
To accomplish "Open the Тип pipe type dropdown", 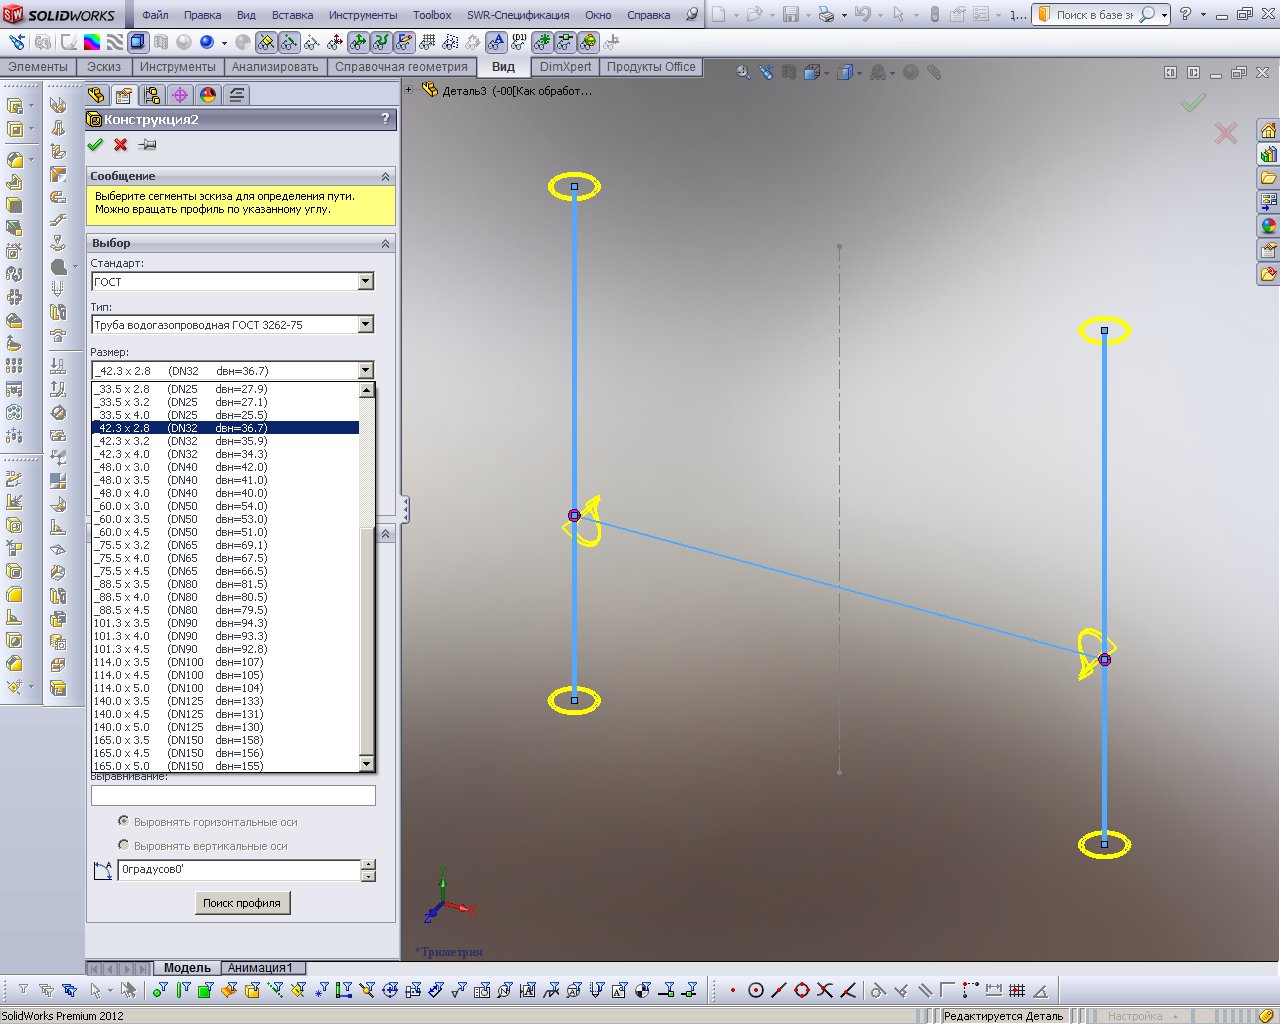I will (x=366, y=324).
